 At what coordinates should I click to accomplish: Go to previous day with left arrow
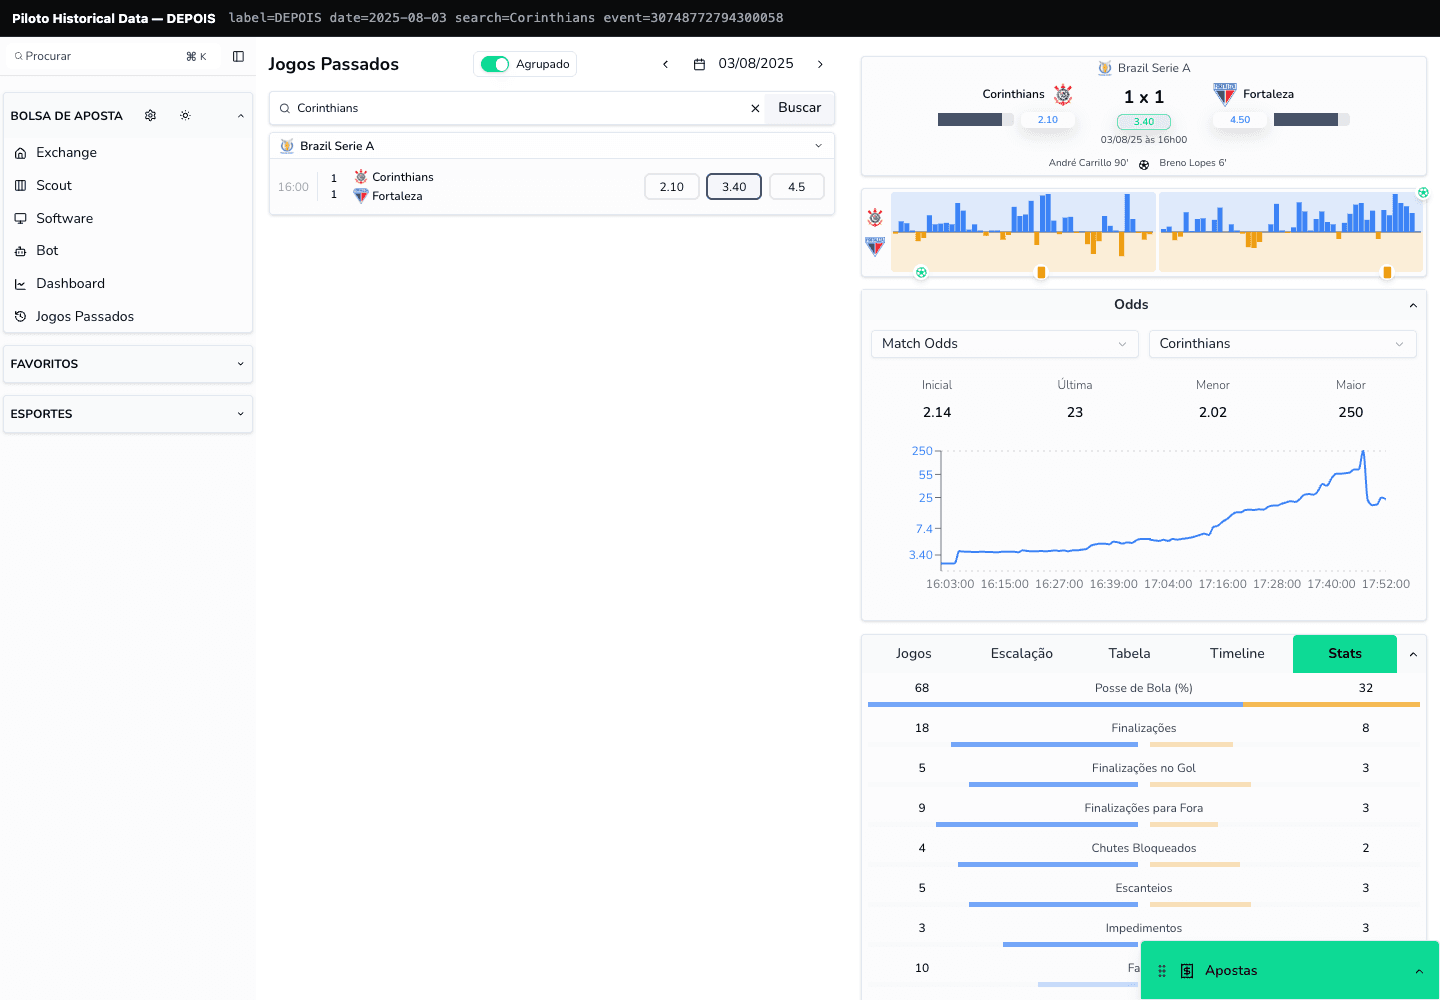665,64
